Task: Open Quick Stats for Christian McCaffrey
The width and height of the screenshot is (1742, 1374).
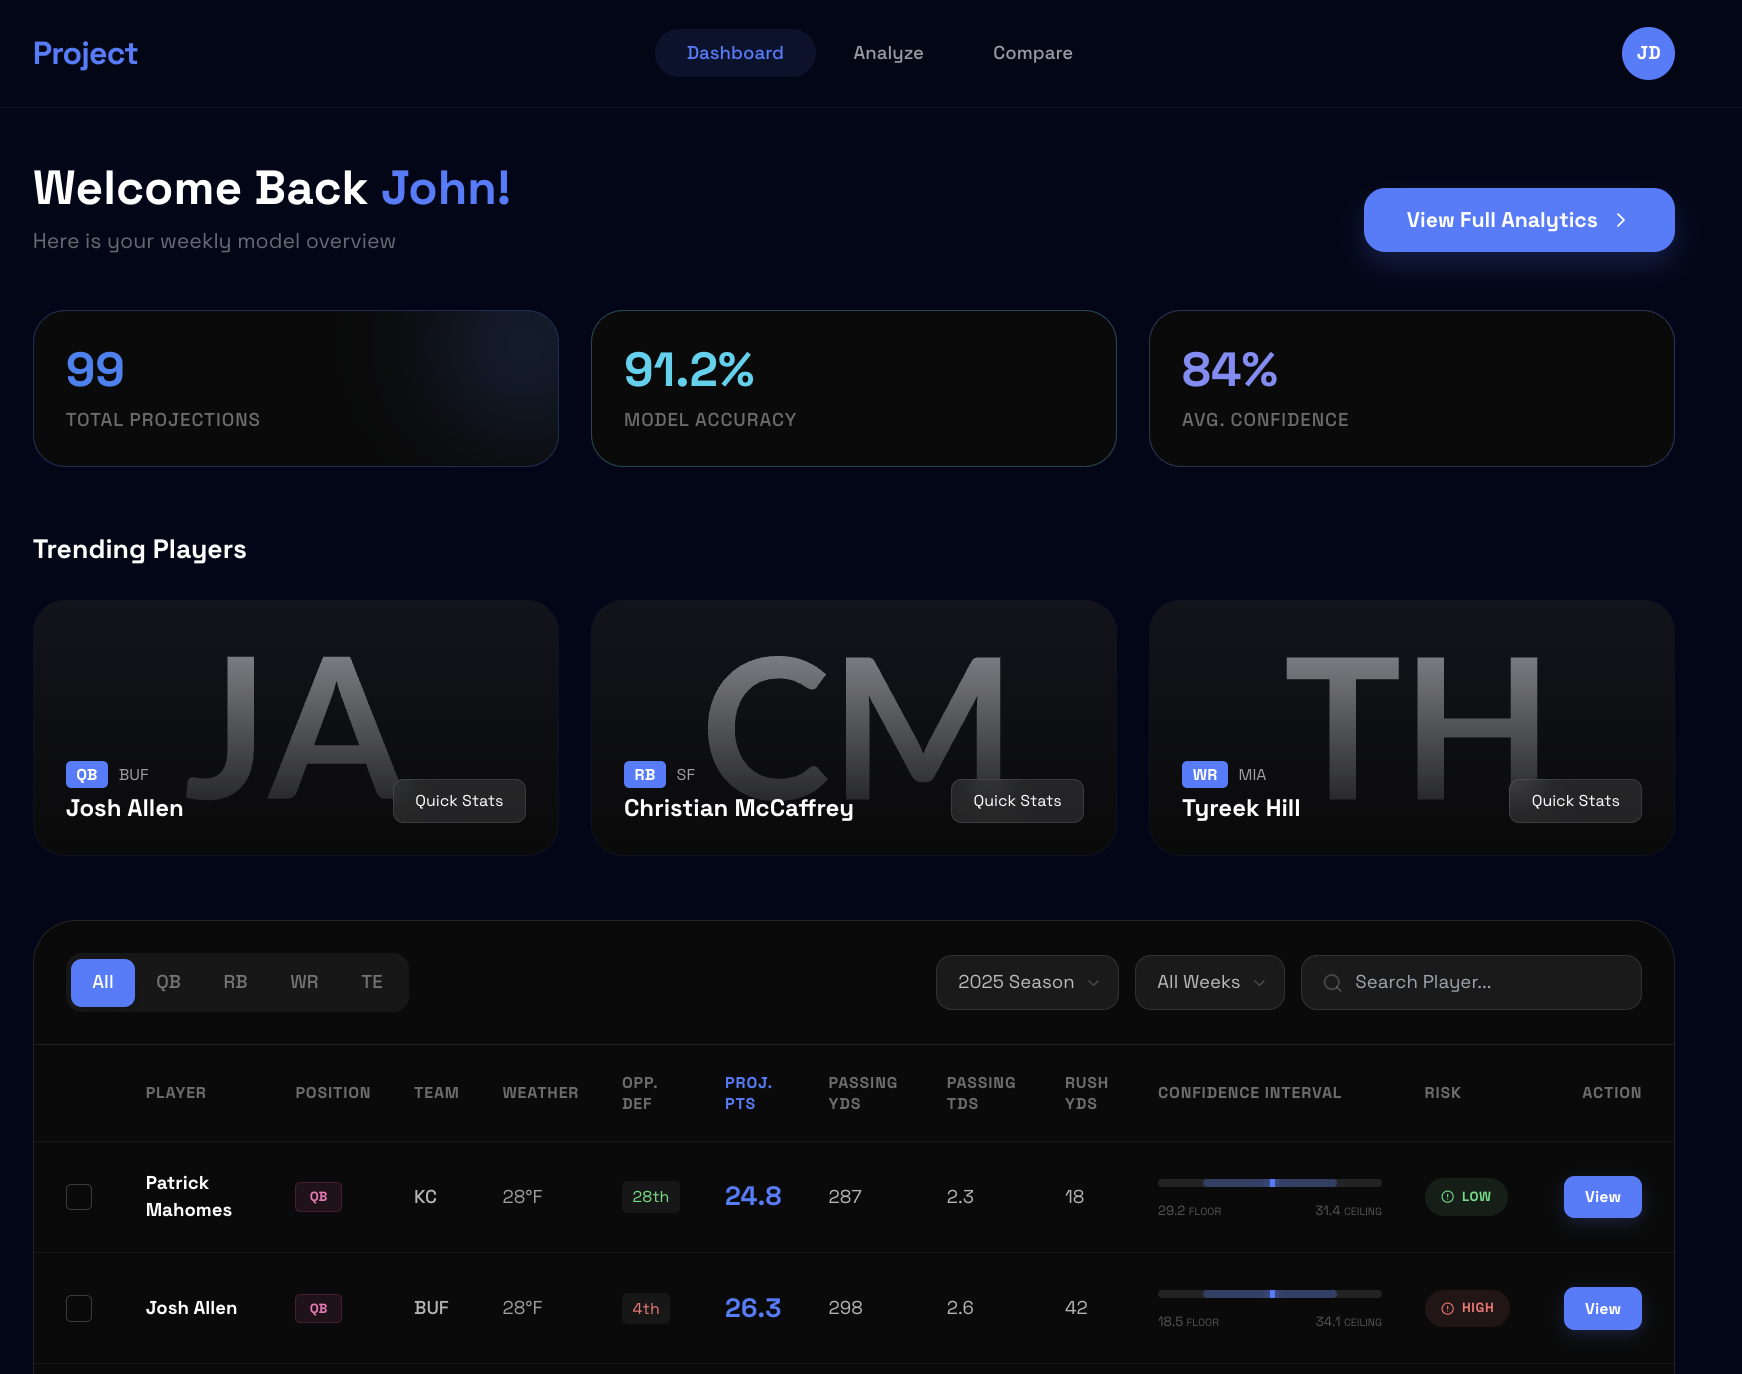Action: (x=1017, y=800)
